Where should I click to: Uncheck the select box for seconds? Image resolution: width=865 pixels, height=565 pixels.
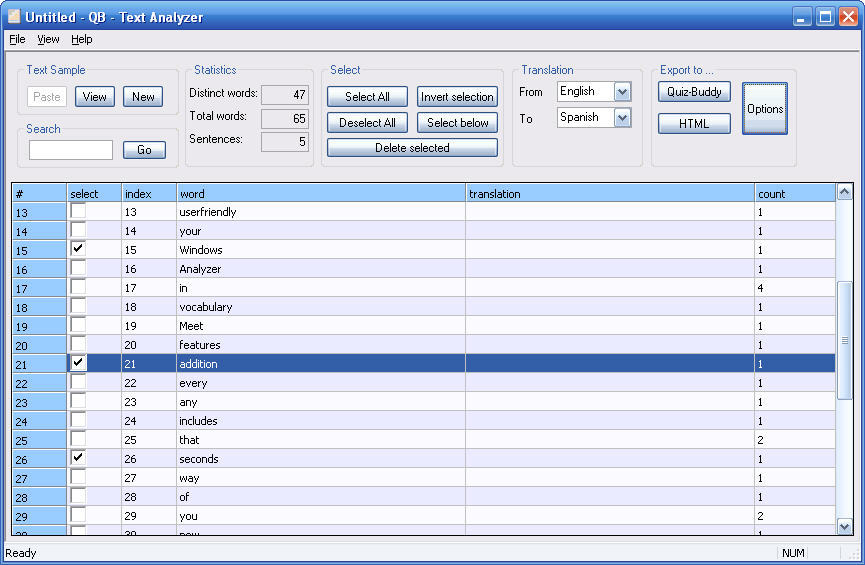coord(78,458)
